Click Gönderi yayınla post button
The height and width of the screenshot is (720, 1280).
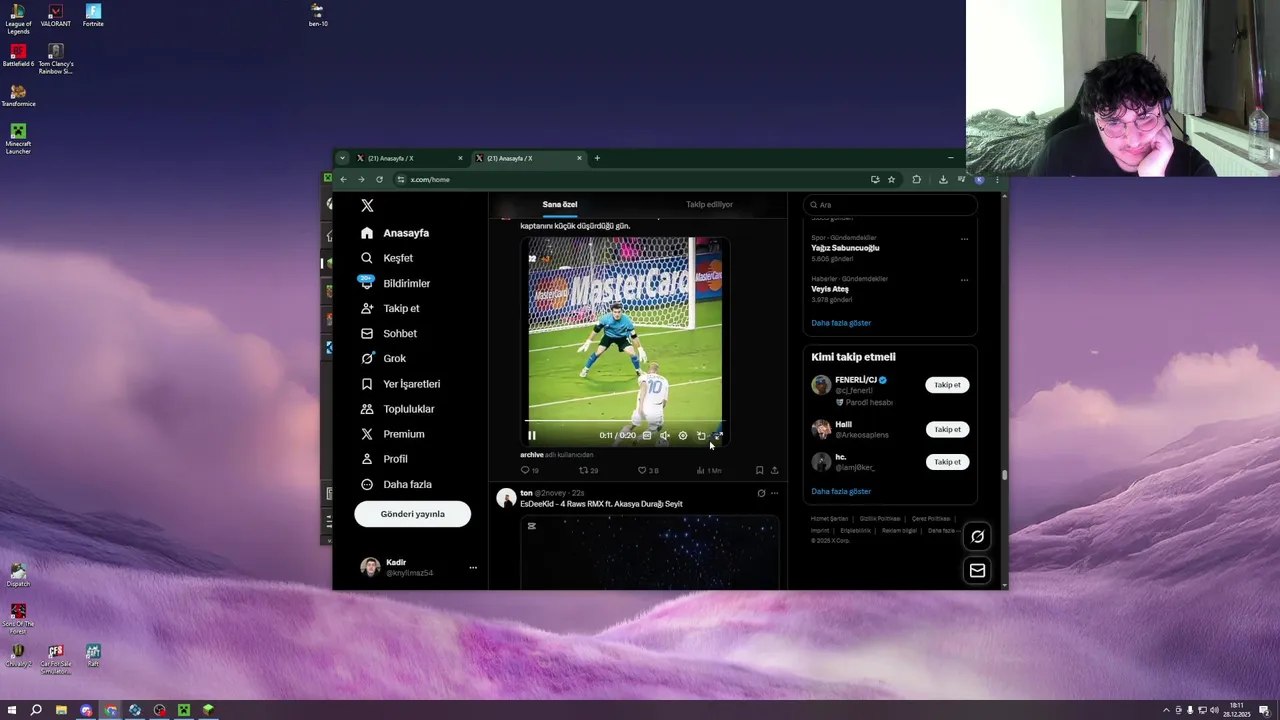tap(412, 514)
